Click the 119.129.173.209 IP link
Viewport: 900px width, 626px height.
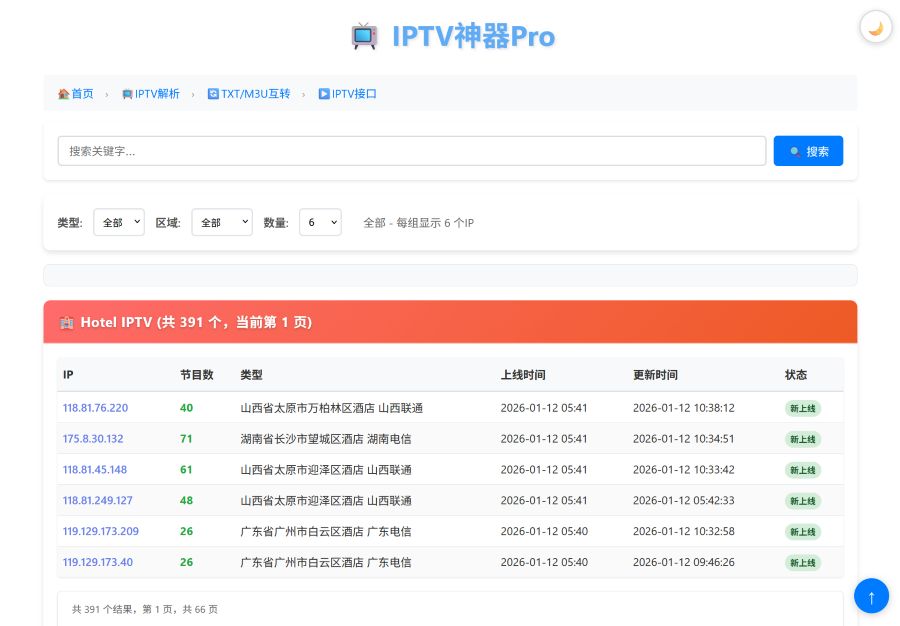100,531
